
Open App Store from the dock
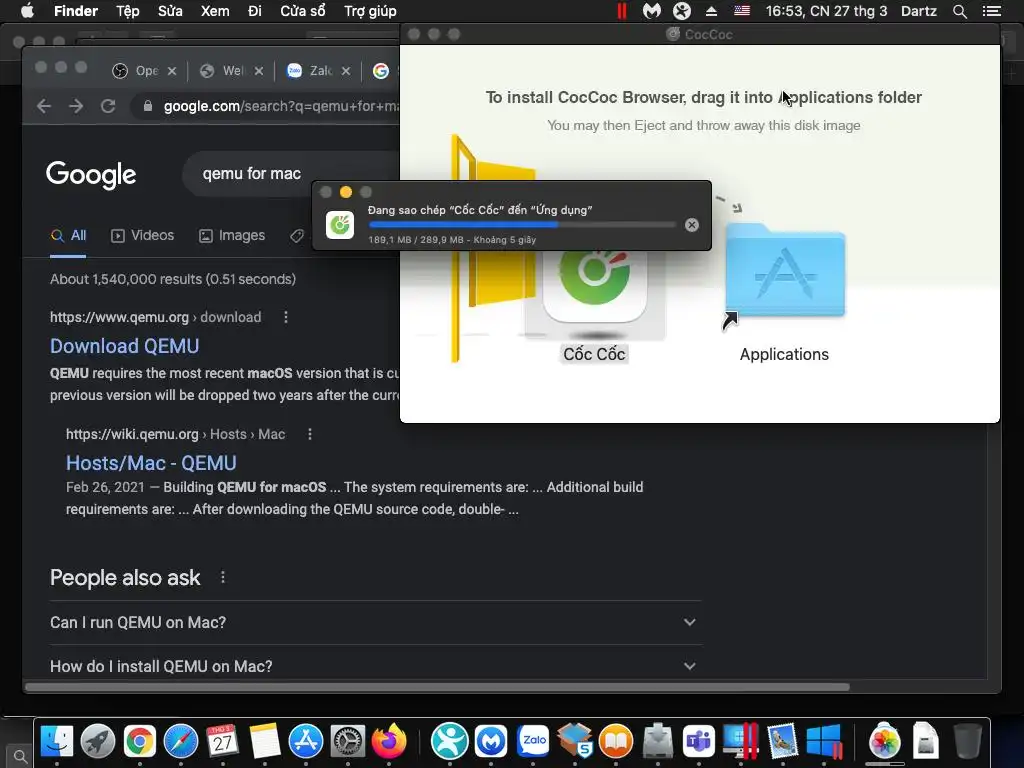pyautogui.click(x=306, y=741)
